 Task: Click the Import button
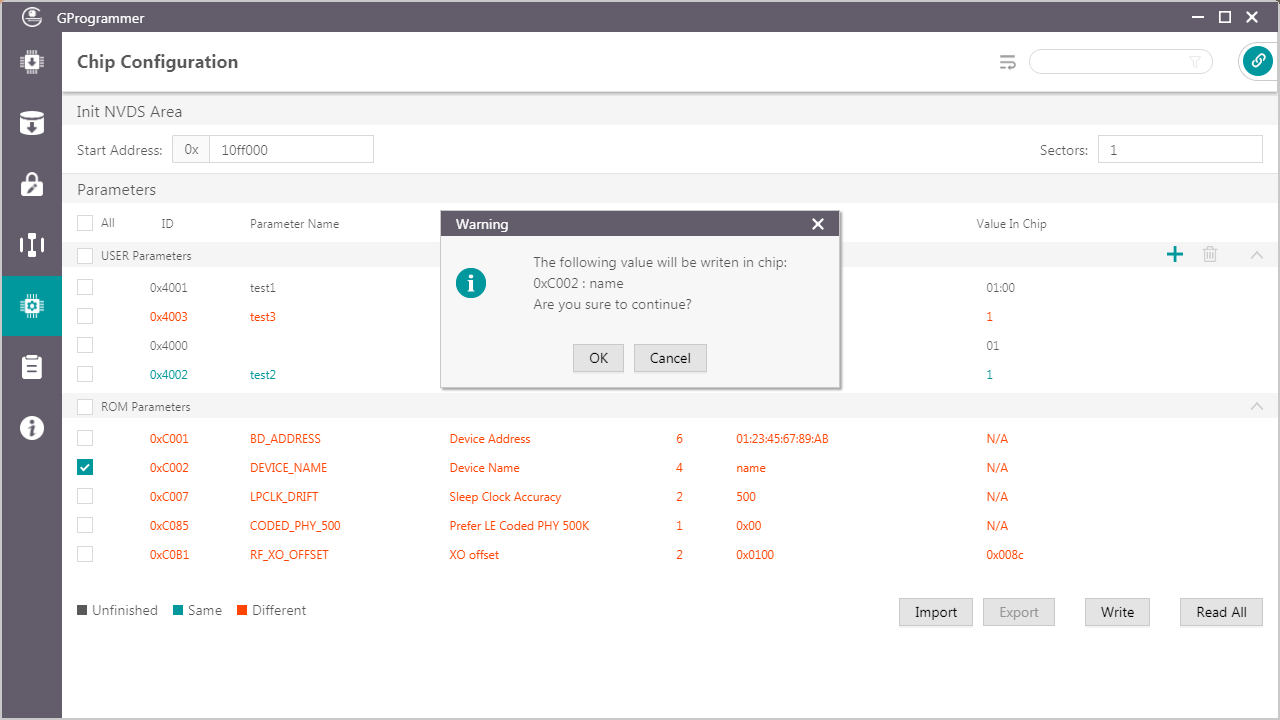pyautogui.click(x=935, y=612)
